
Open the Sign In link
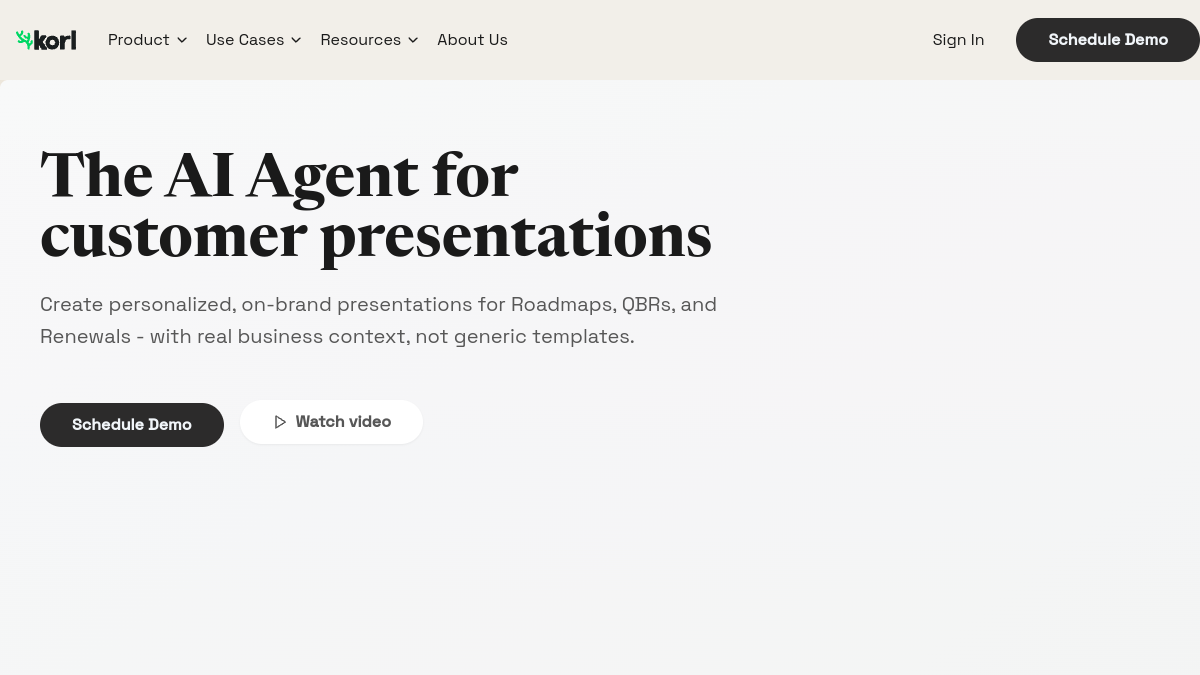pos(958,40)
